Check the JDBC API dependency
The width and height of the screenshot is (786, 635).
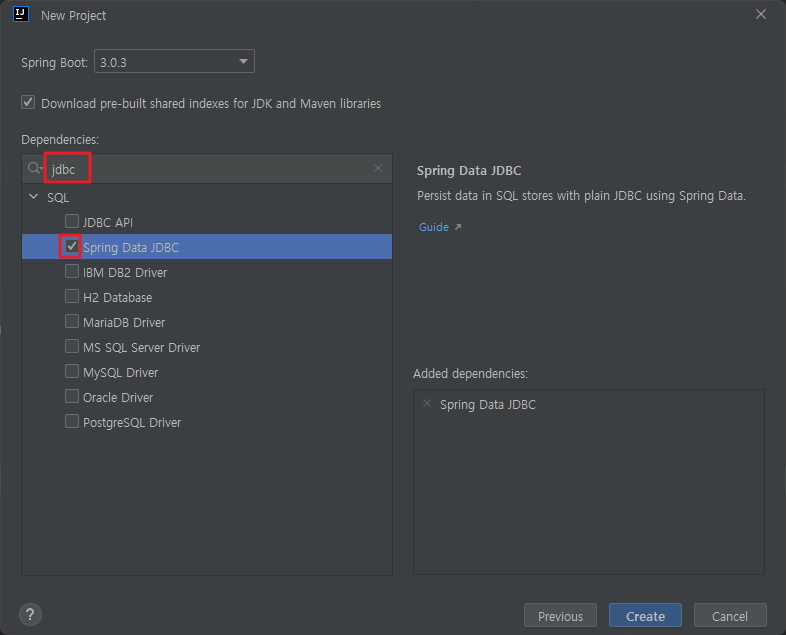pos(72,221)
